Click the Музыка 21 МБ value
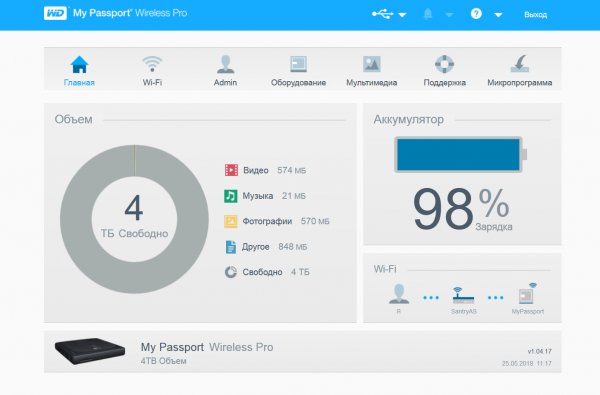This screenshot has width=600, height=395. (x=293, y=196)
